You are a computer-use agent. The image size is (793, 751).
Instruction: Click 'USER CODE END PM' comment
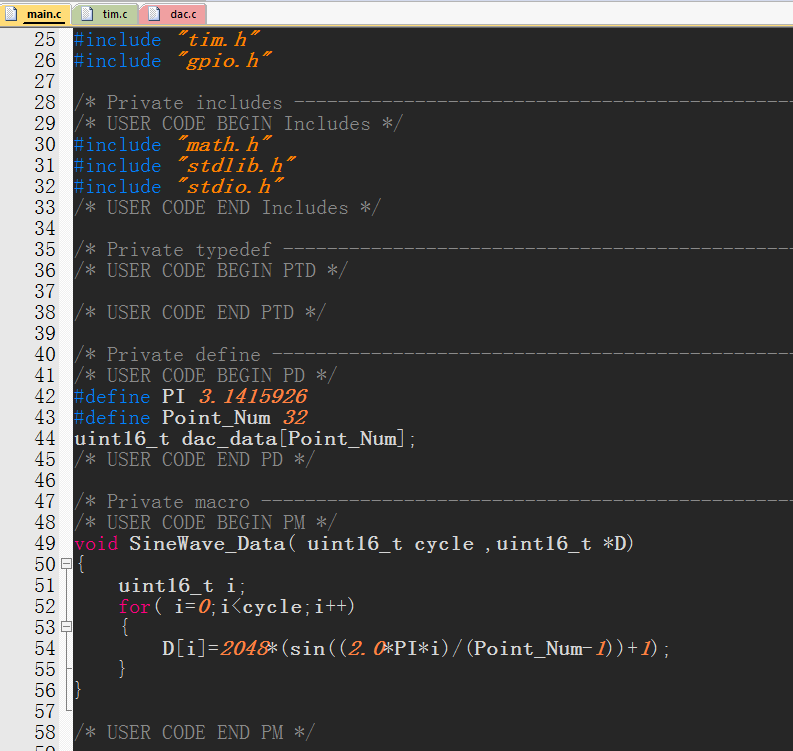pos(194,732)
